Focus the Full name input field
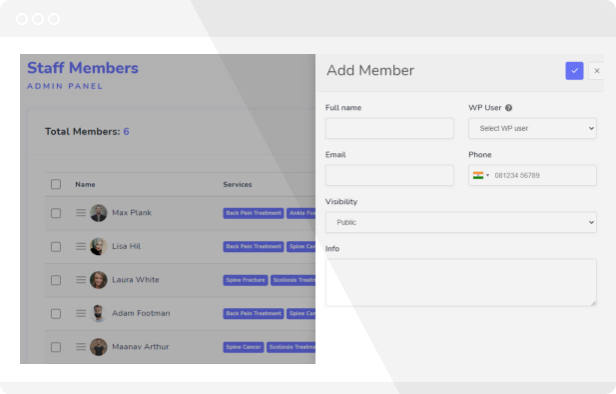Image resolution: width=616 pixels, height=394 pixels. tap(389, 128)
